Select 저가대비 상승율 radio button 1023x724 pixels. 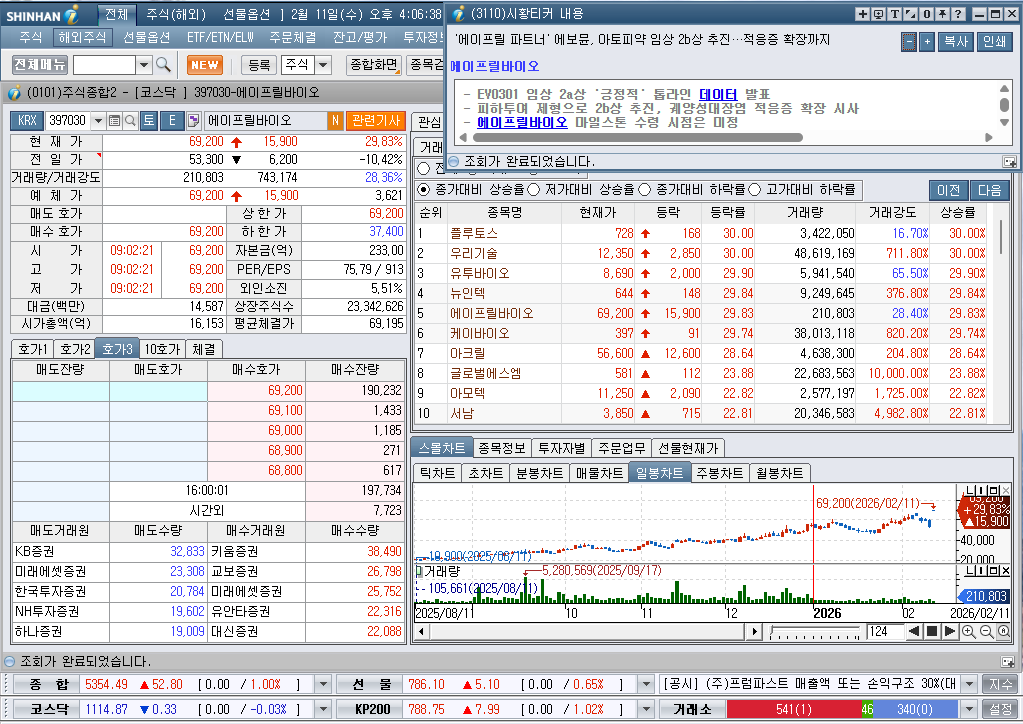533,190
